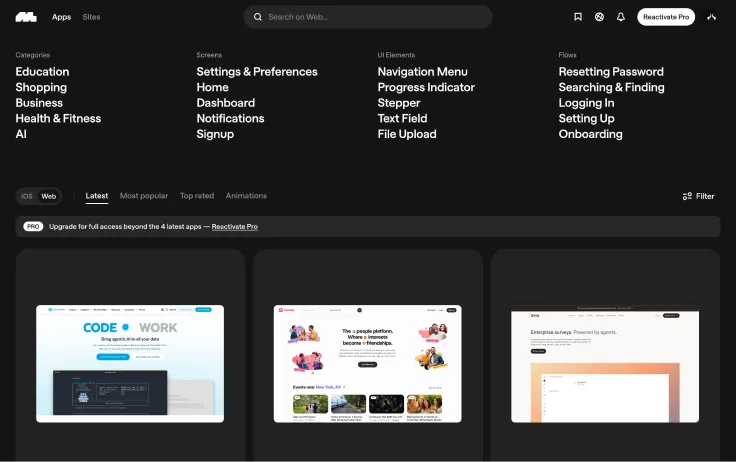
Task: Browse Notifications screens
Action: (x=230, y=118)
